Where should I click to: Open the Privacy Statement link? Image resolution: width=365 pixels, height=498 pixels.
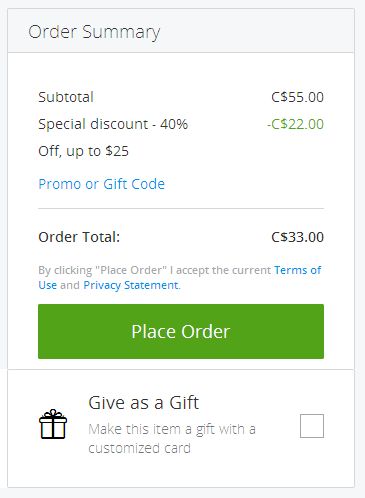coord(131,285)
